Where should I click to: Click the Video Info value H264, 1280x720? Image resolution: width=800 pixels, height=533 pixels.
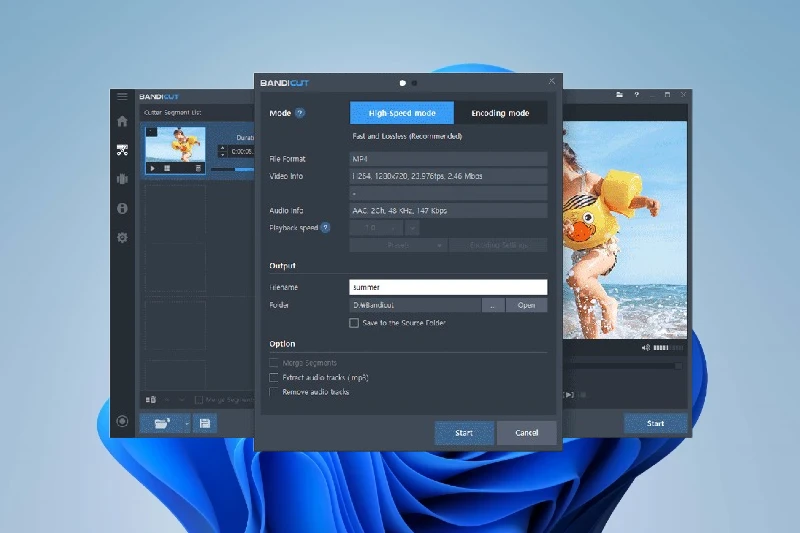point(448,176)
